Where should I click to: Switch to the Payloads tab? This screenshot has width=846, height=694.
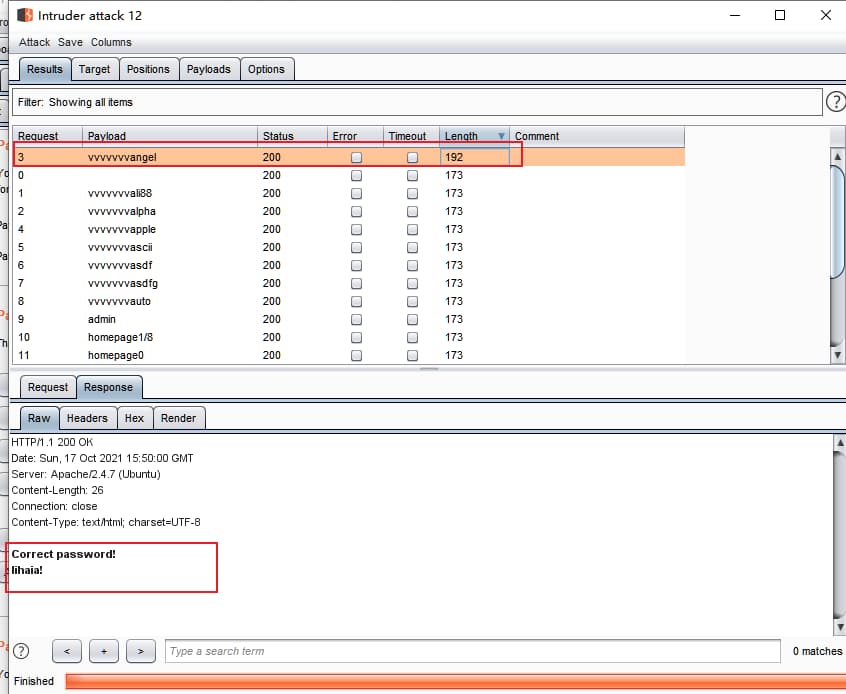[x=209, y=69]
